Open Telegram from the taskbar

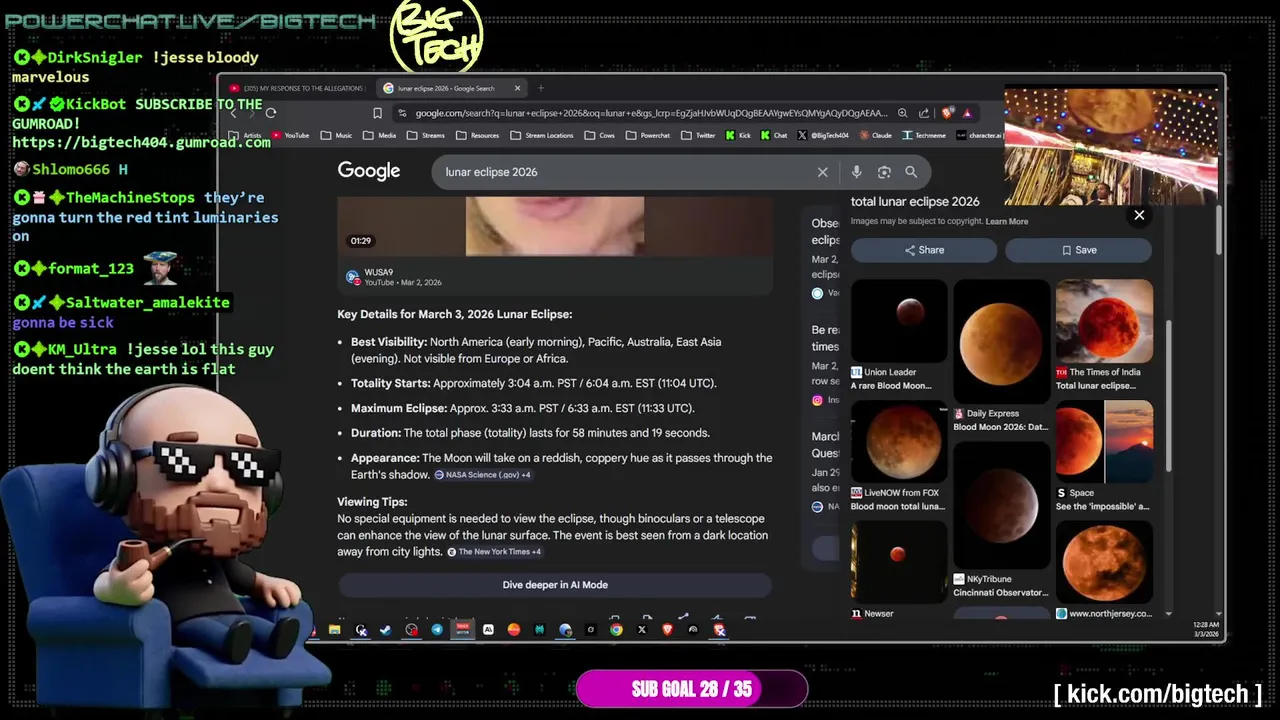(437, 630)
